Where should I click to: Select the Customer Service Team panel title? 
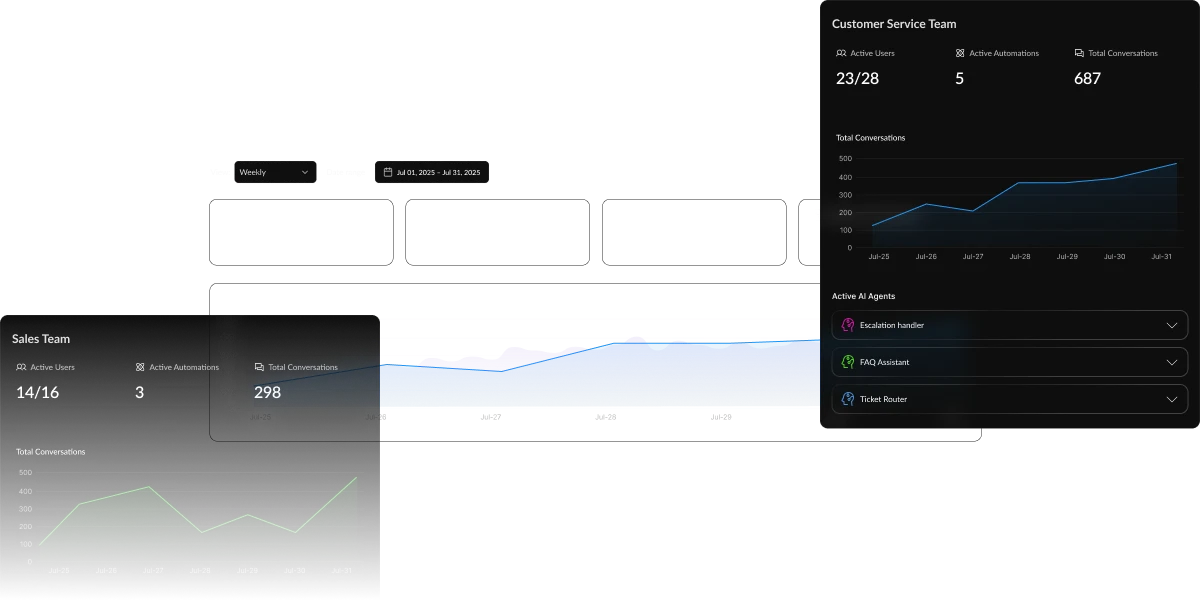[893, 24]
